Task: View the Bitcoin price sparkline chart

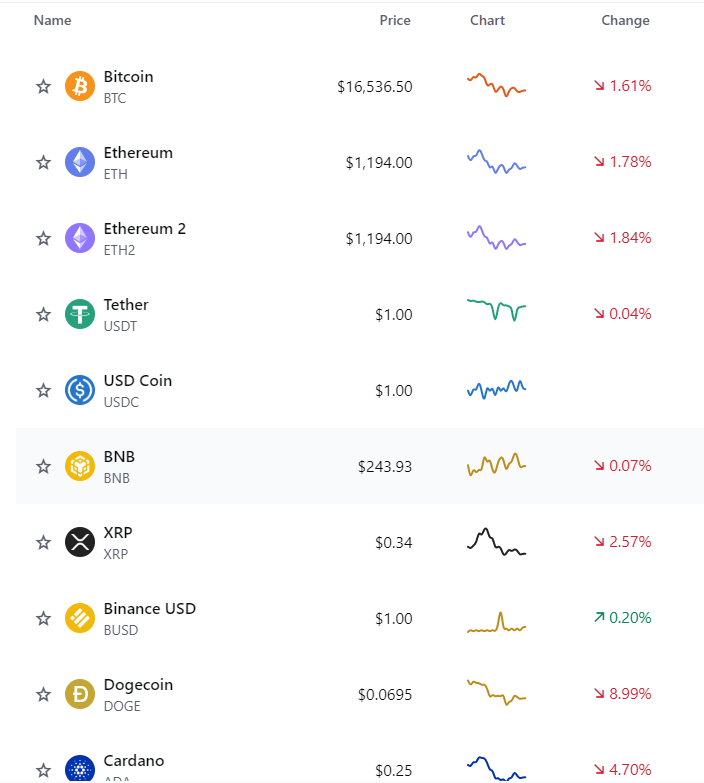Action: (x=496, y=85)
